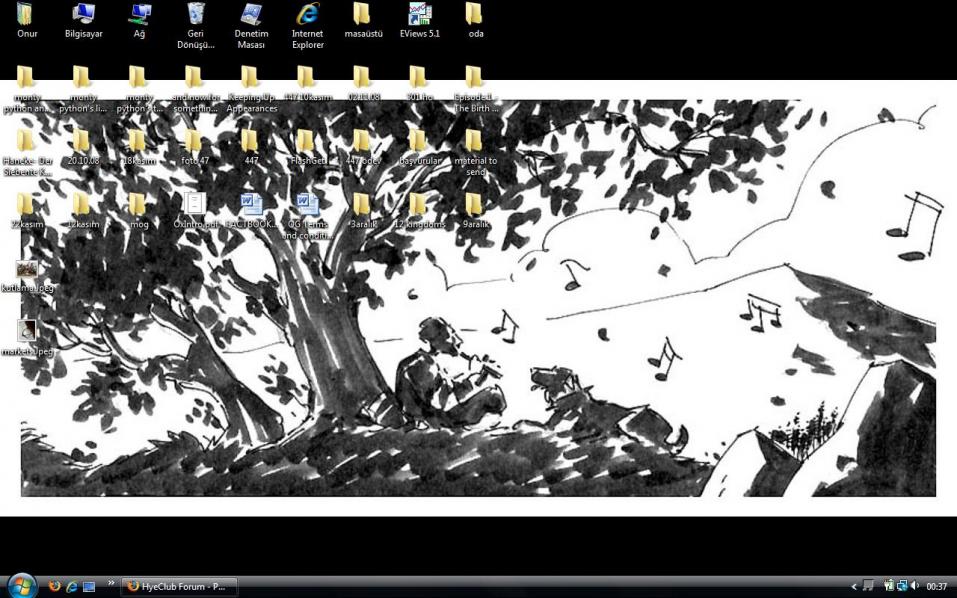Screen dimensions: 957x598
Task: Select the 12 kingdoms folder
Action: (419, 207)
